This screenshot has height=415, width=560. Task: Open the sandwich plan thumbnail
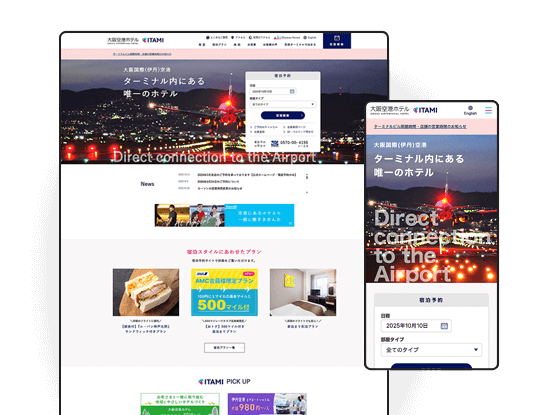(146, 292)
